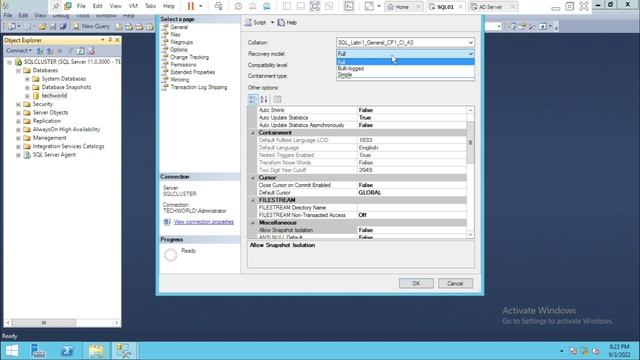640x360 pixels.
Task: Expand the Management folder
Action: click(x=18, y=138)
